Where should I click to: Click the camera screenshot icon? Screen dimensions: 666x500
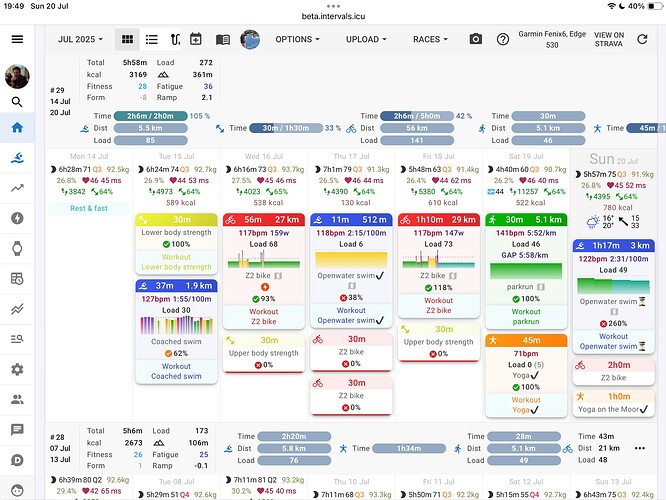tap(475, 39)
